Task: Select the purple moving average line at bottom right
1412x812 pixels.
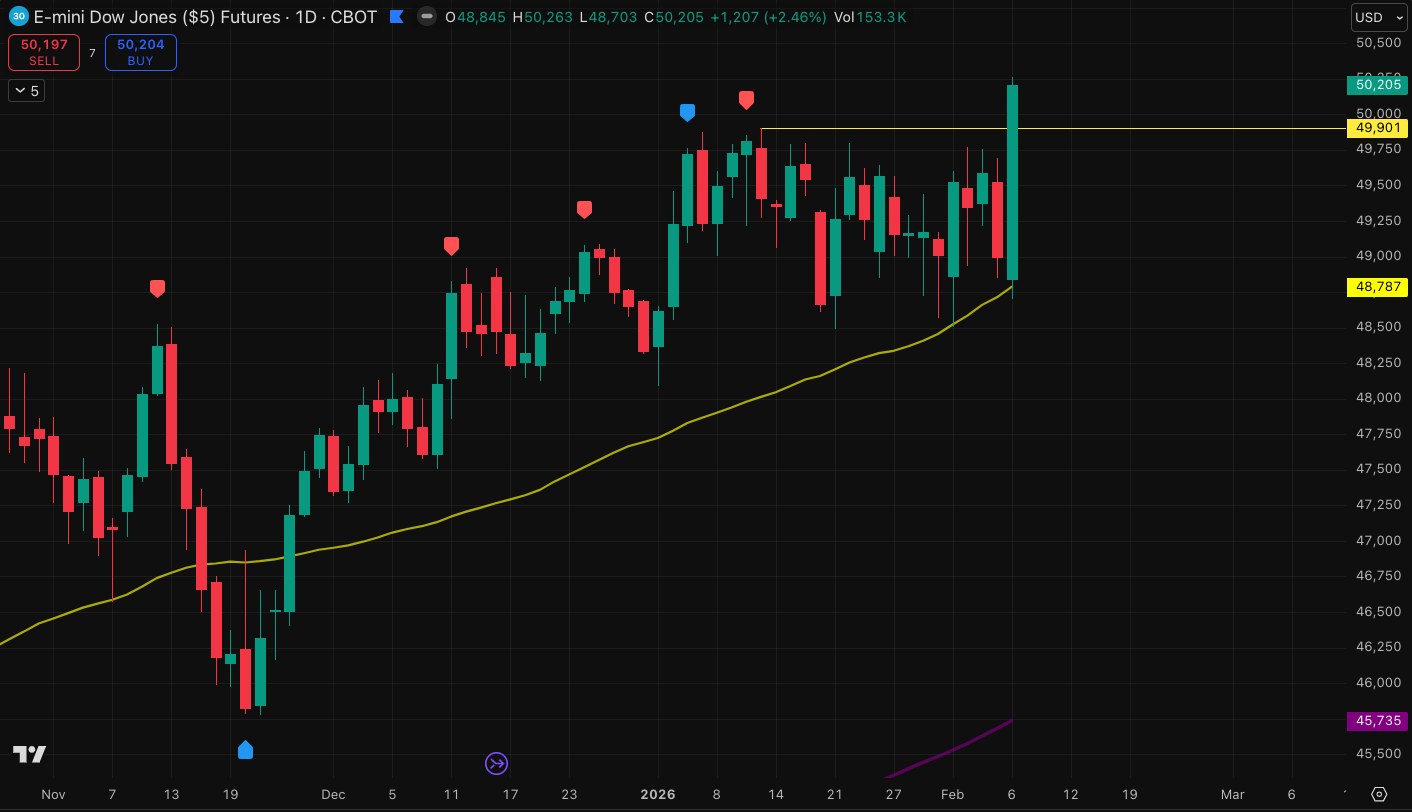Action: [x=950, y=750]
